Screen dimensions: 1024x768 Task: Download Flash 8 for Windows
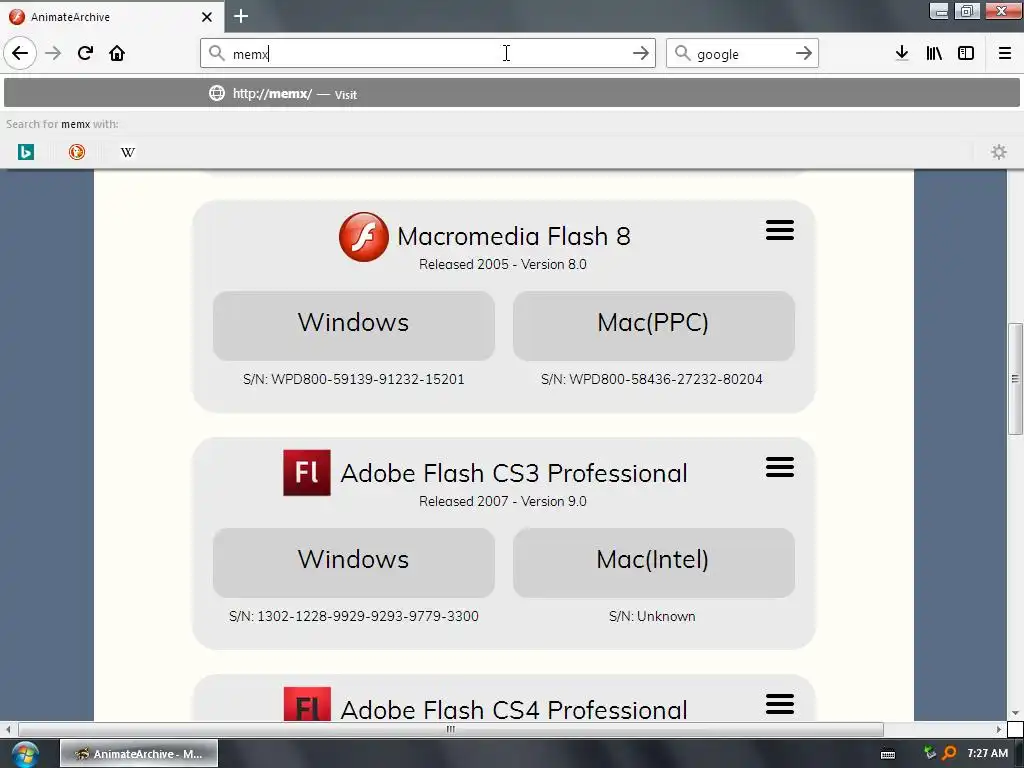[353, 325]
